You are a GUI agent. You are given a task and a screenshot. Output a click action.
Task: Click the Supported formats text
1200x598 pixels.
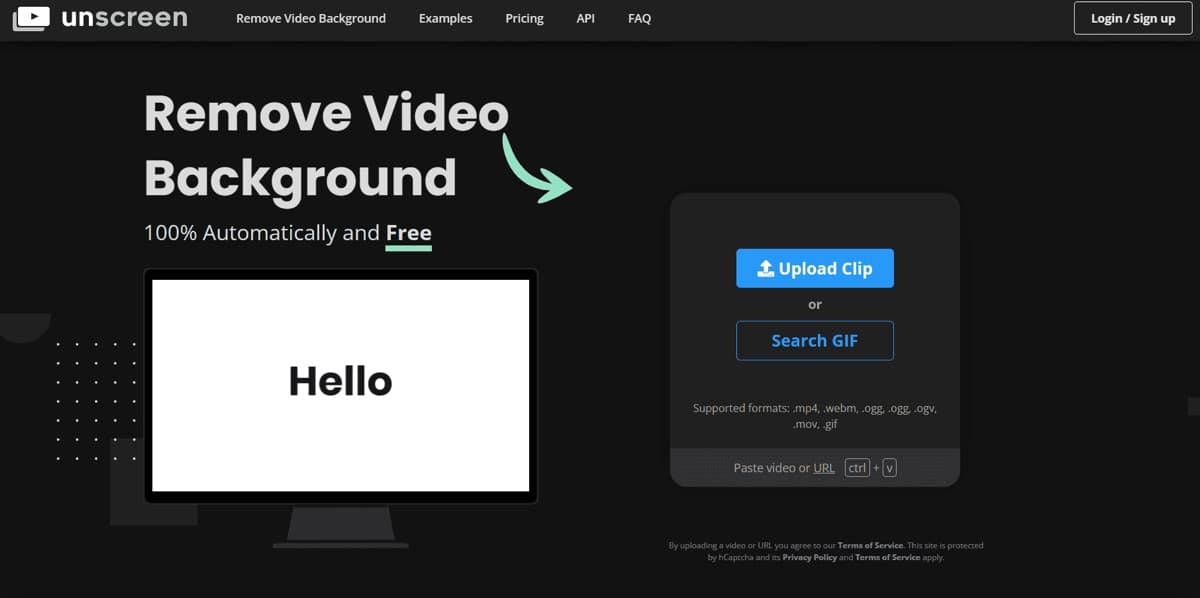coord(815,416)
